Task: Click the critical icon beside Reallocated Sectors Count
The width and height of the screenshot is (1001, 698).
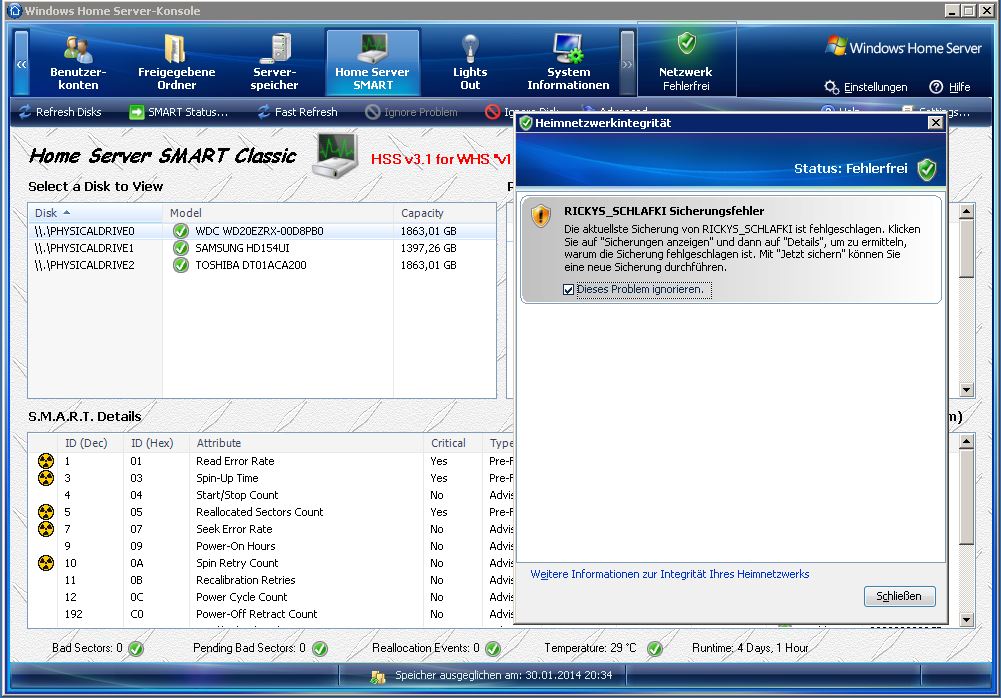Action: (46, 512)
